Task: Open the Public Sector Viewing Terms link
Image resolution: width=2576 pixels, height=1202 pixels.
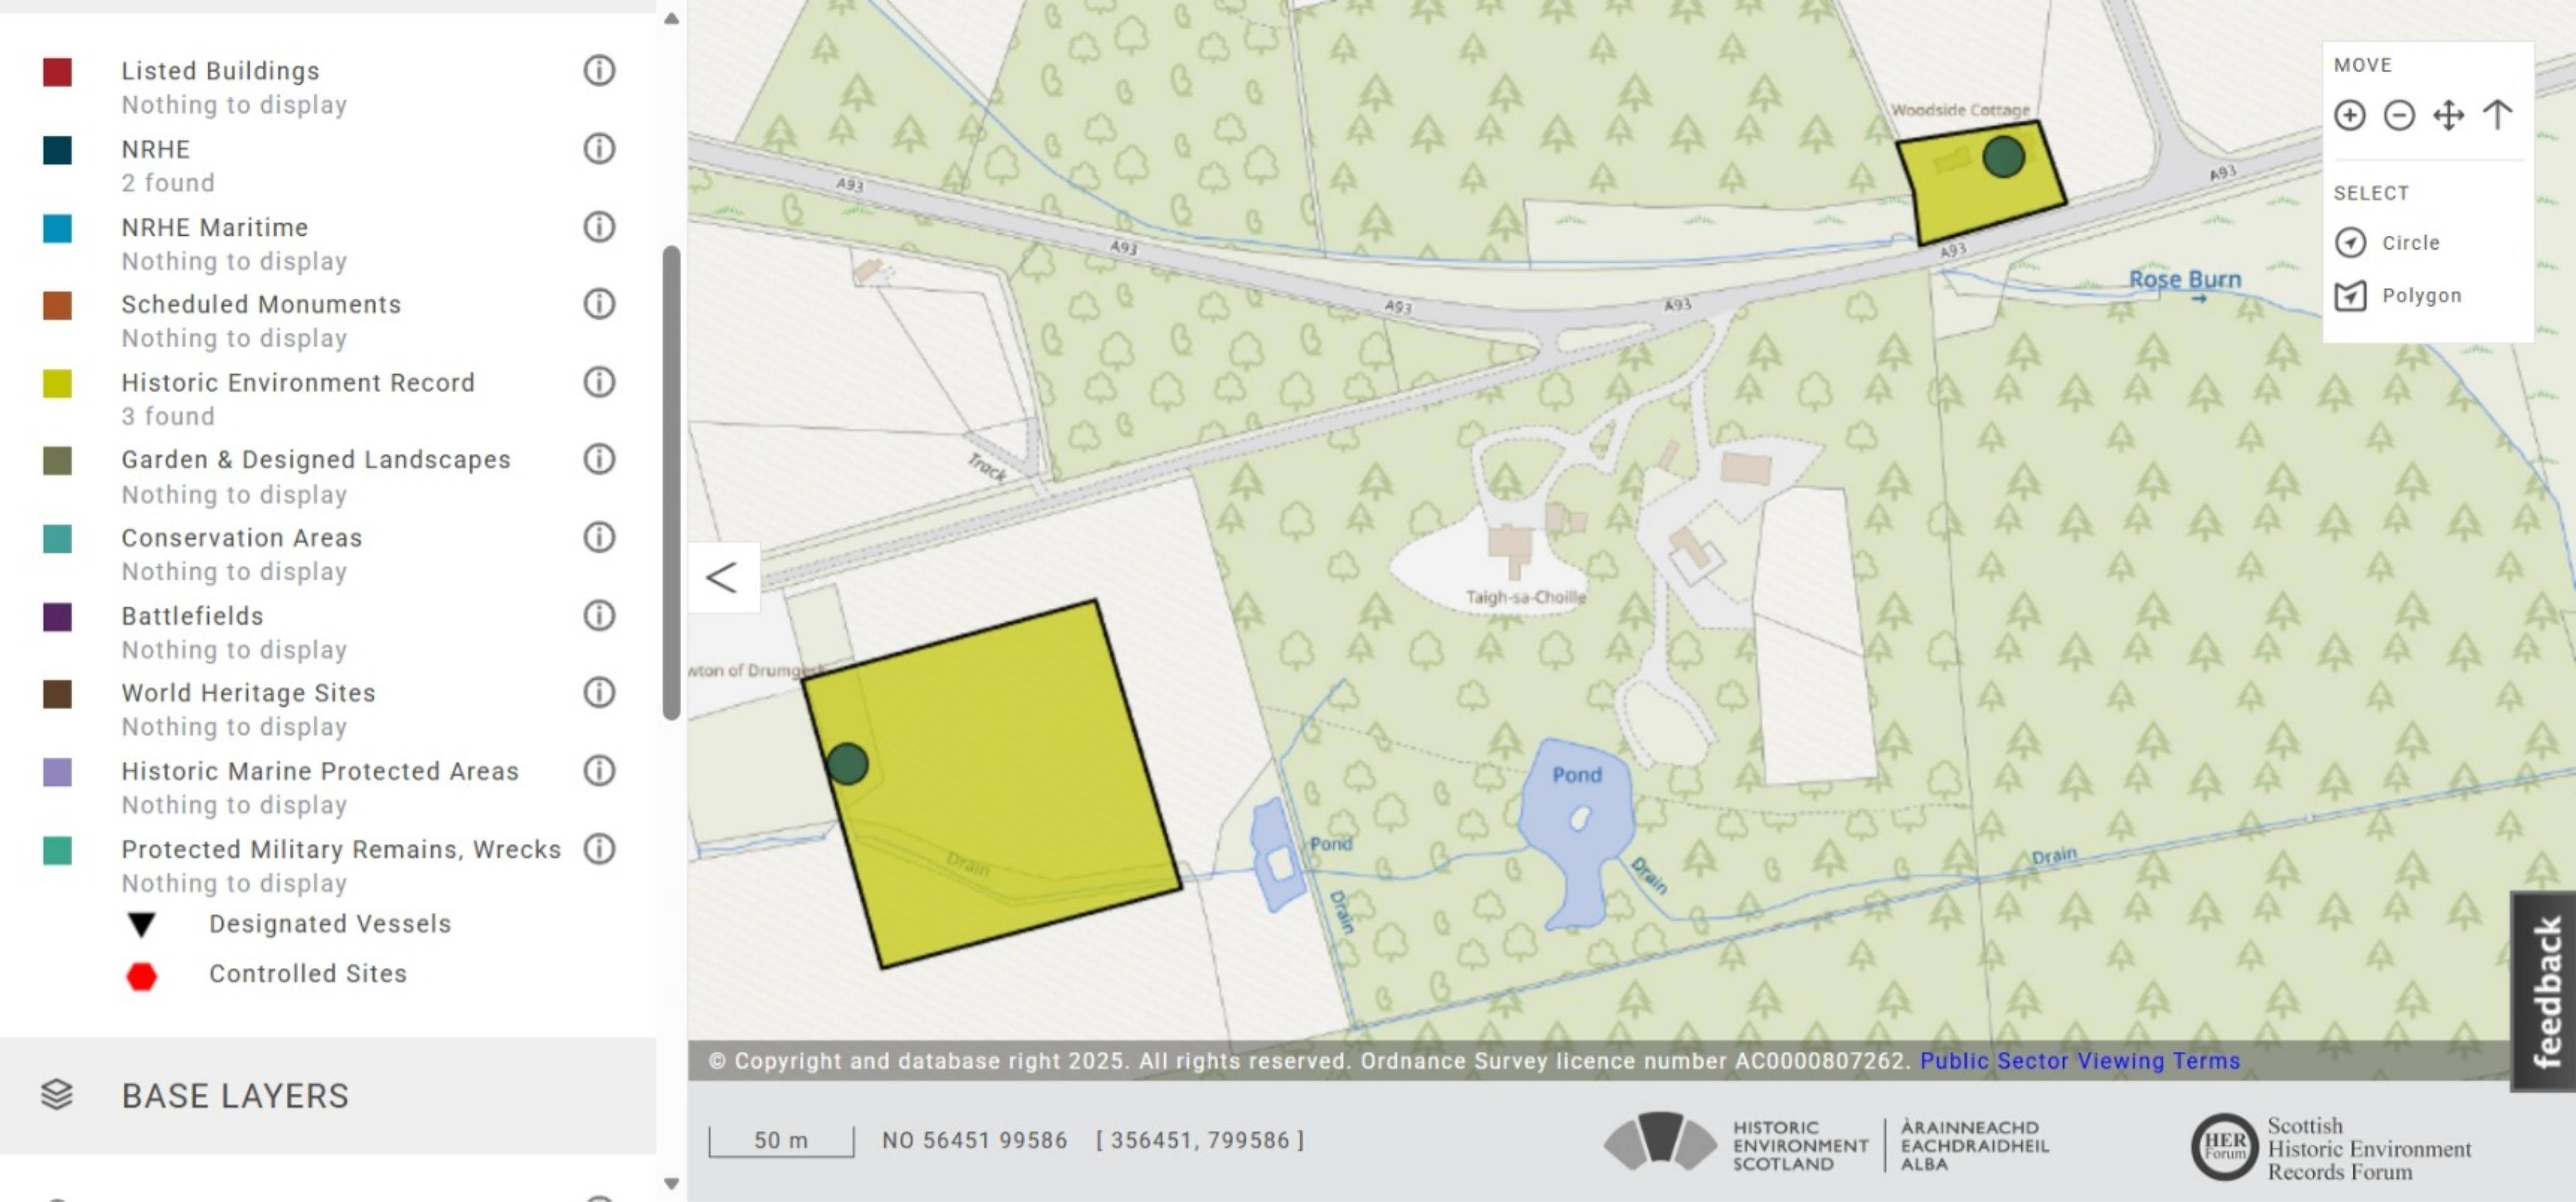Action: [x=2079, y=1060]
